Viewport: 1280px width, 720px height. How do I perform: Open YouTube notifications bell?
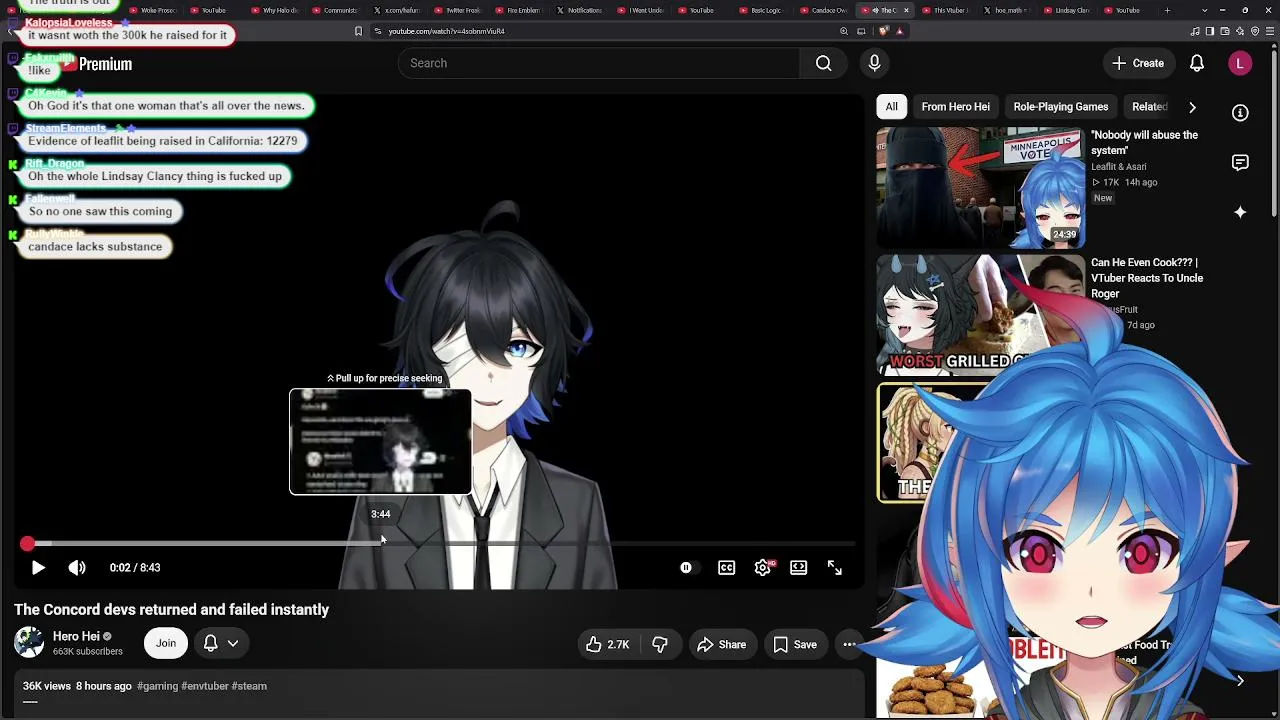point(1197,63)
